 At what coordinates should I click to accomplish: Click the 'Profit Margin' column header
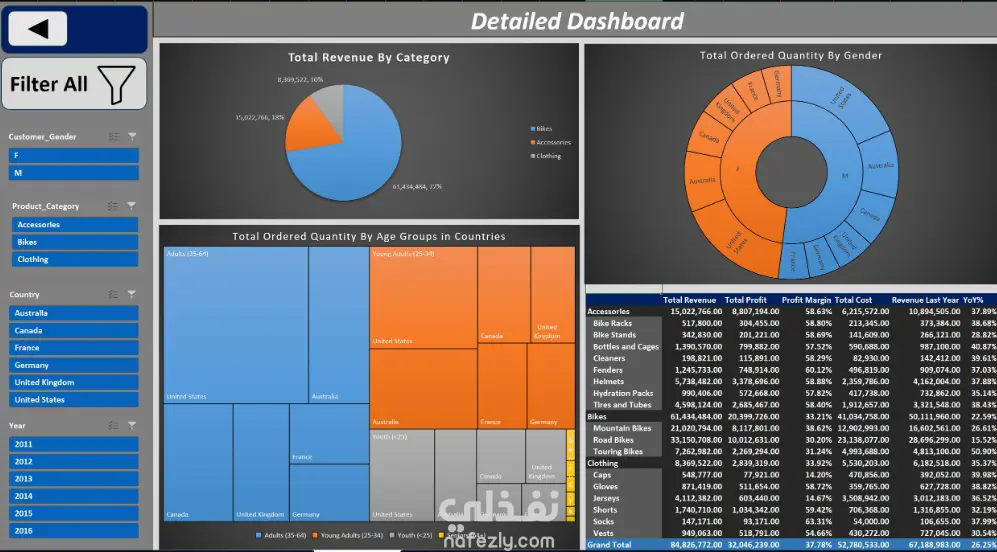coord(806,300)
